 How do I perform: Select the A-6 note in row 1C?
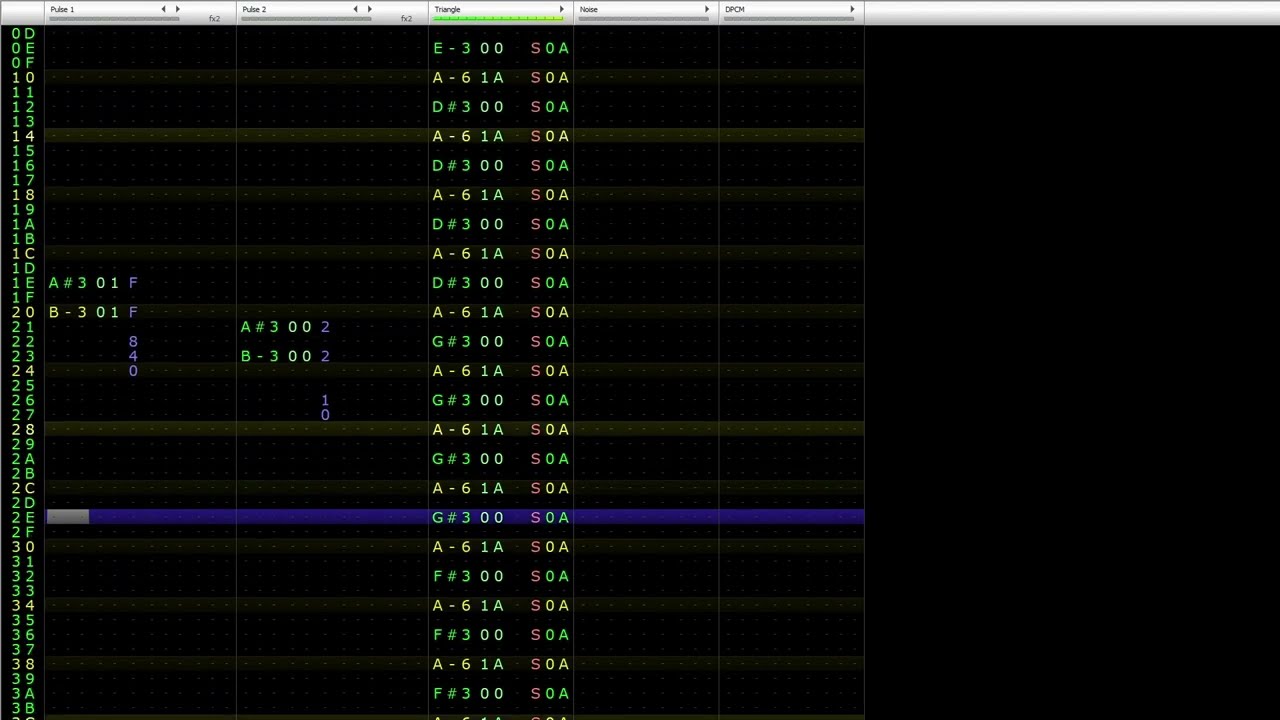[x=451, y=253]
